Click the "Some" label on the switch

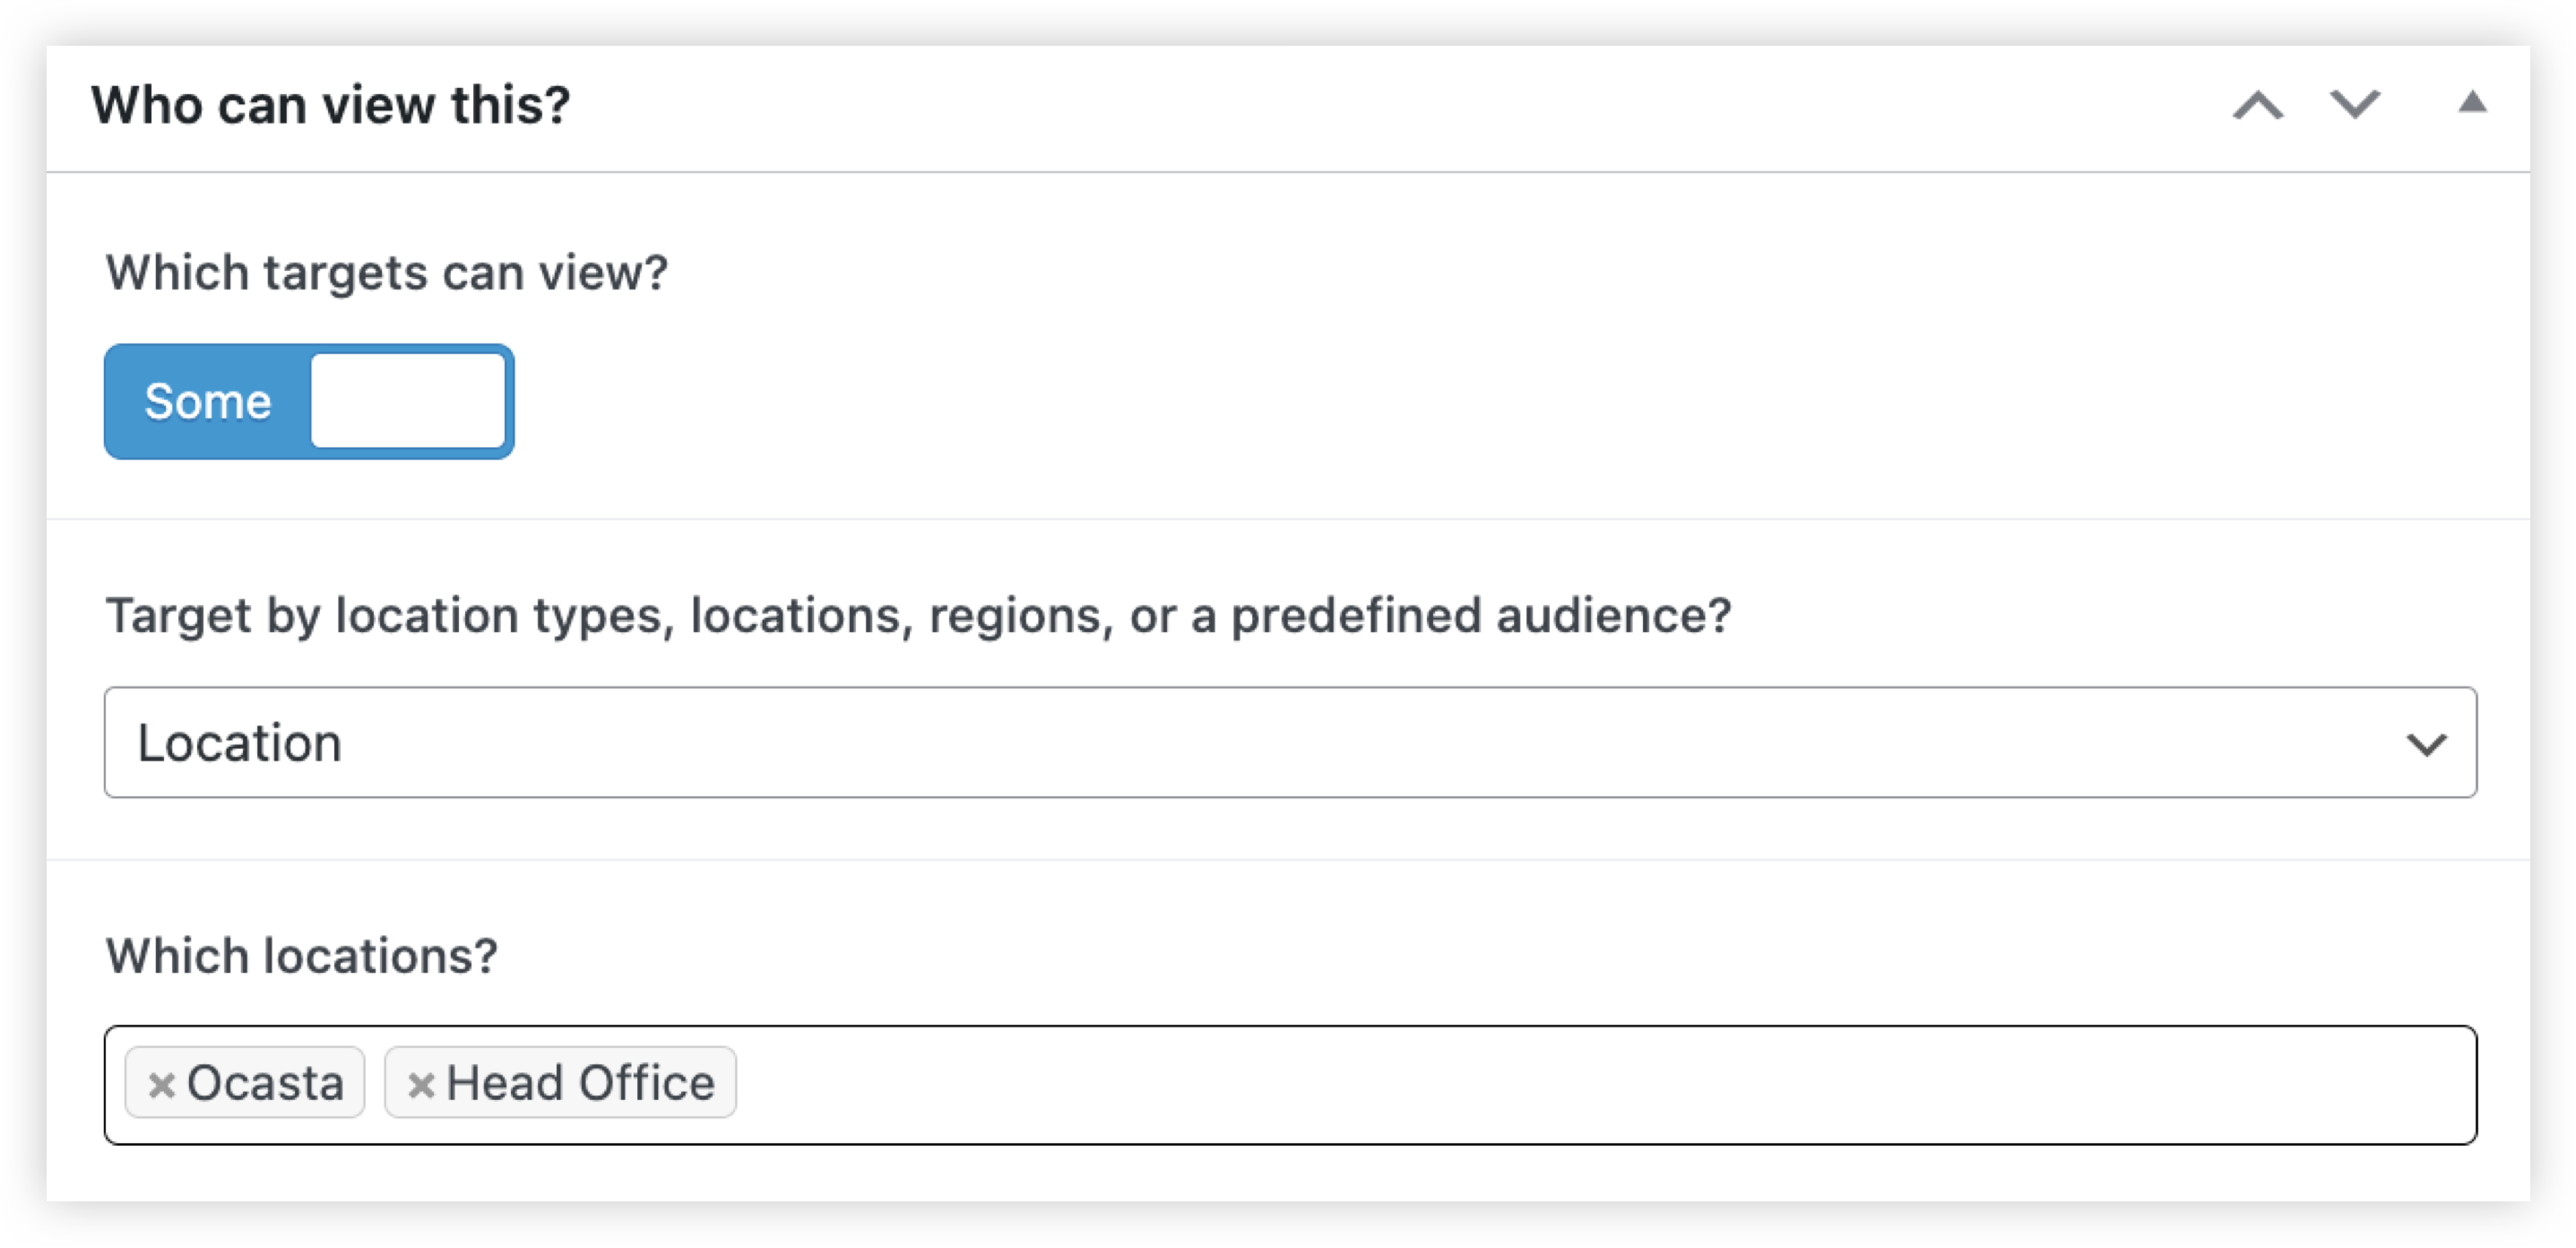[208, 402]
